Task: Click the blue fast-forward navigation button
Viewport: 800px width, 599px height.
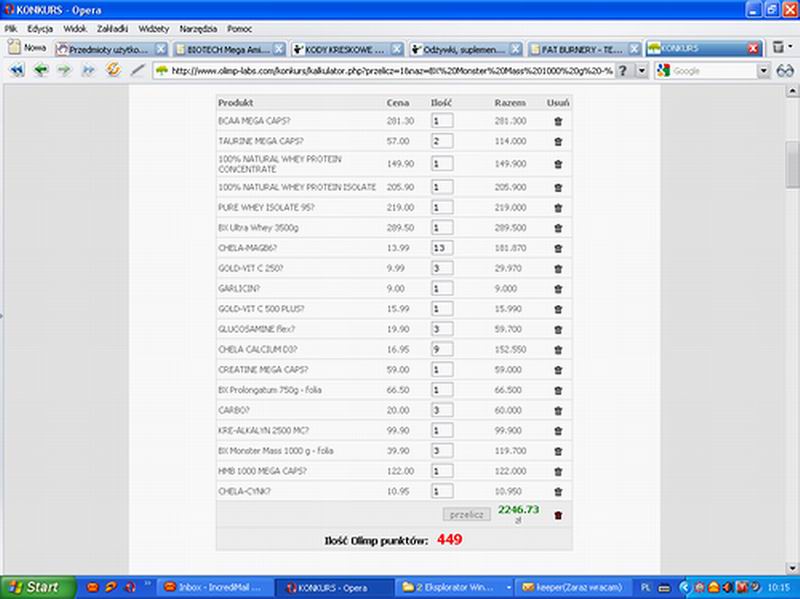Action: (88, 70)
